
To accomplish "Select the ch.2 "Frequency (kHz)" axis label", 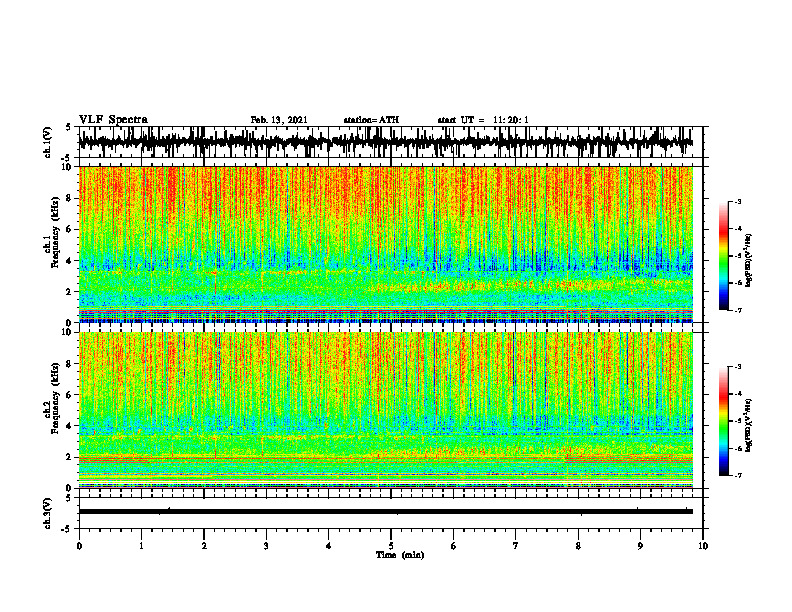I will (x=55, y=398).
